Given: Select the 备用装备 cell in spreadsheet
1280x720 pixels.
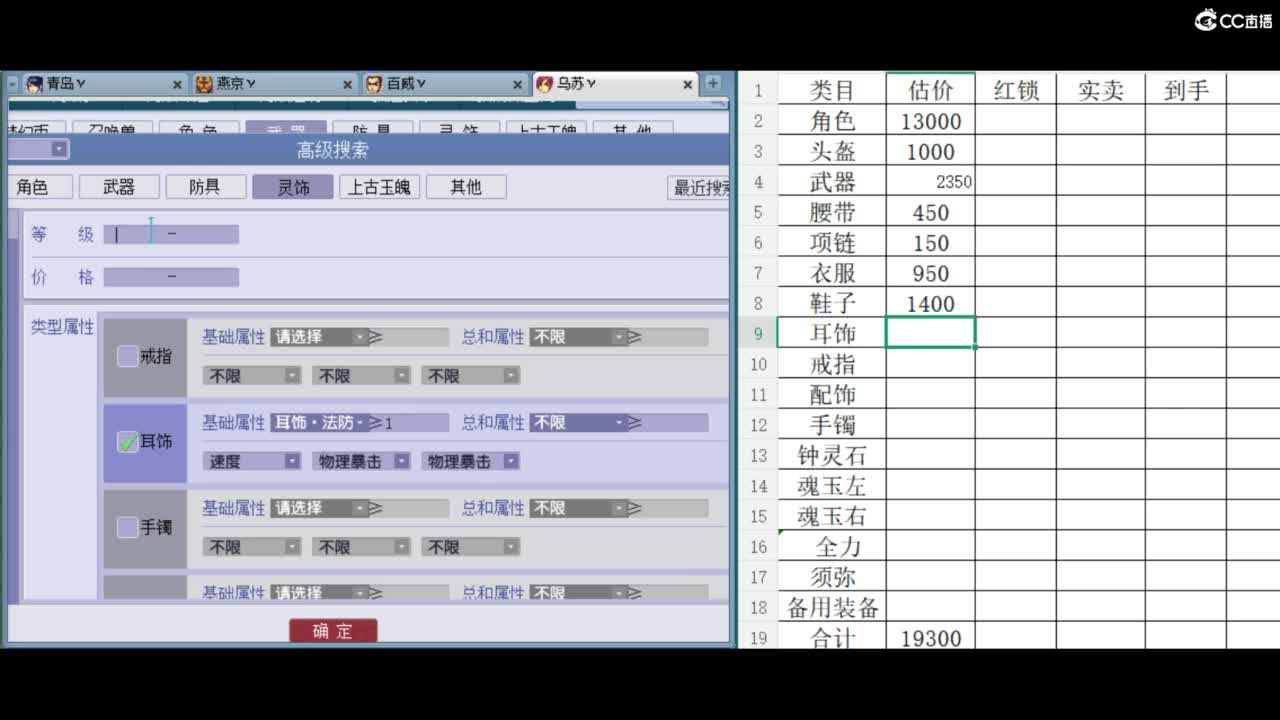Looking at the screenshot, I should point(832,607).
